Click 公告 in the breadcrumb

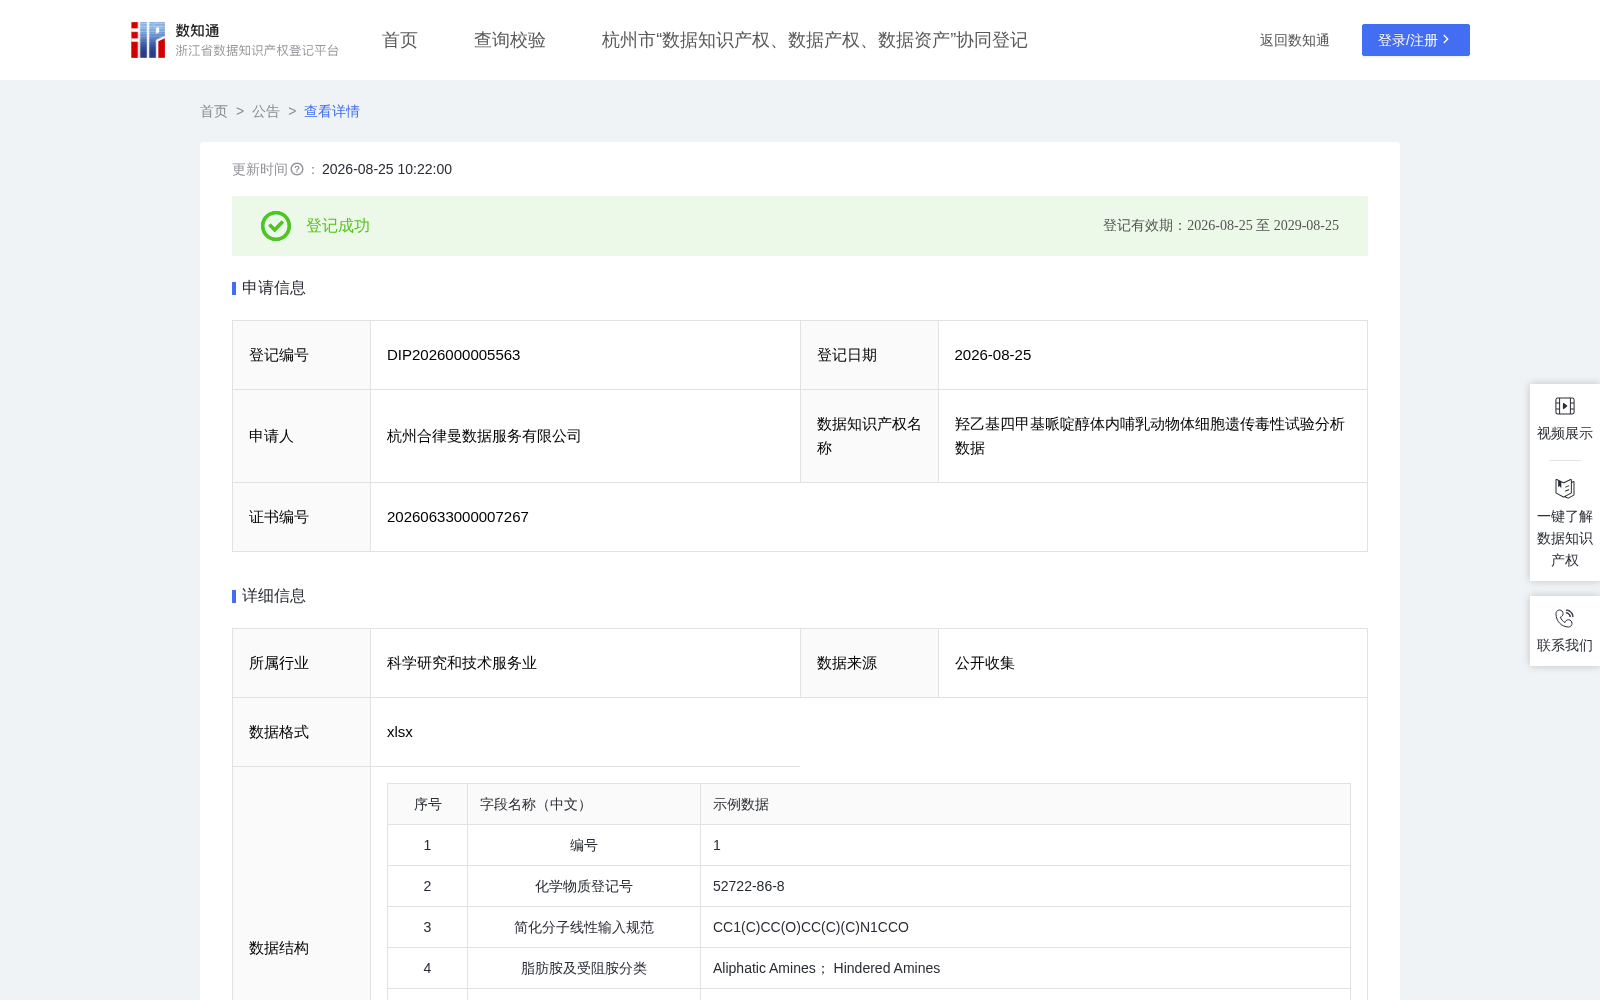(x=266, y=111)
